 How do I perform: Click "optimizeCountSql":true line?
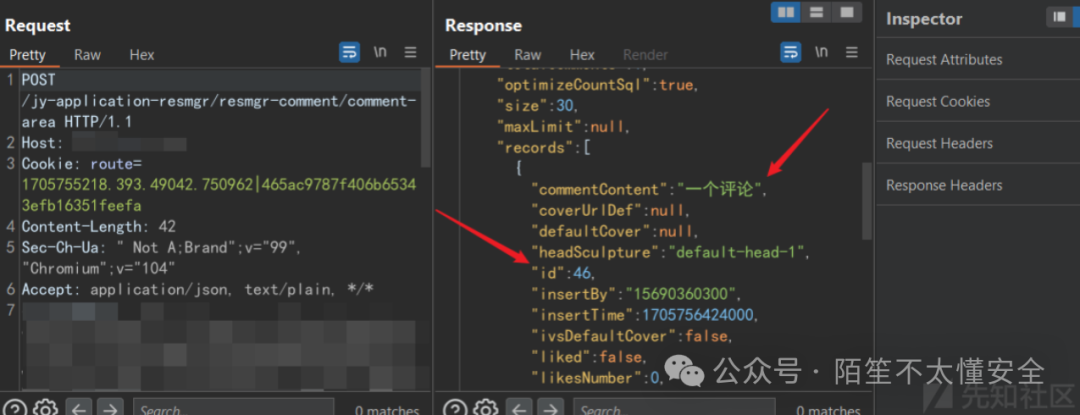point(596,85)
